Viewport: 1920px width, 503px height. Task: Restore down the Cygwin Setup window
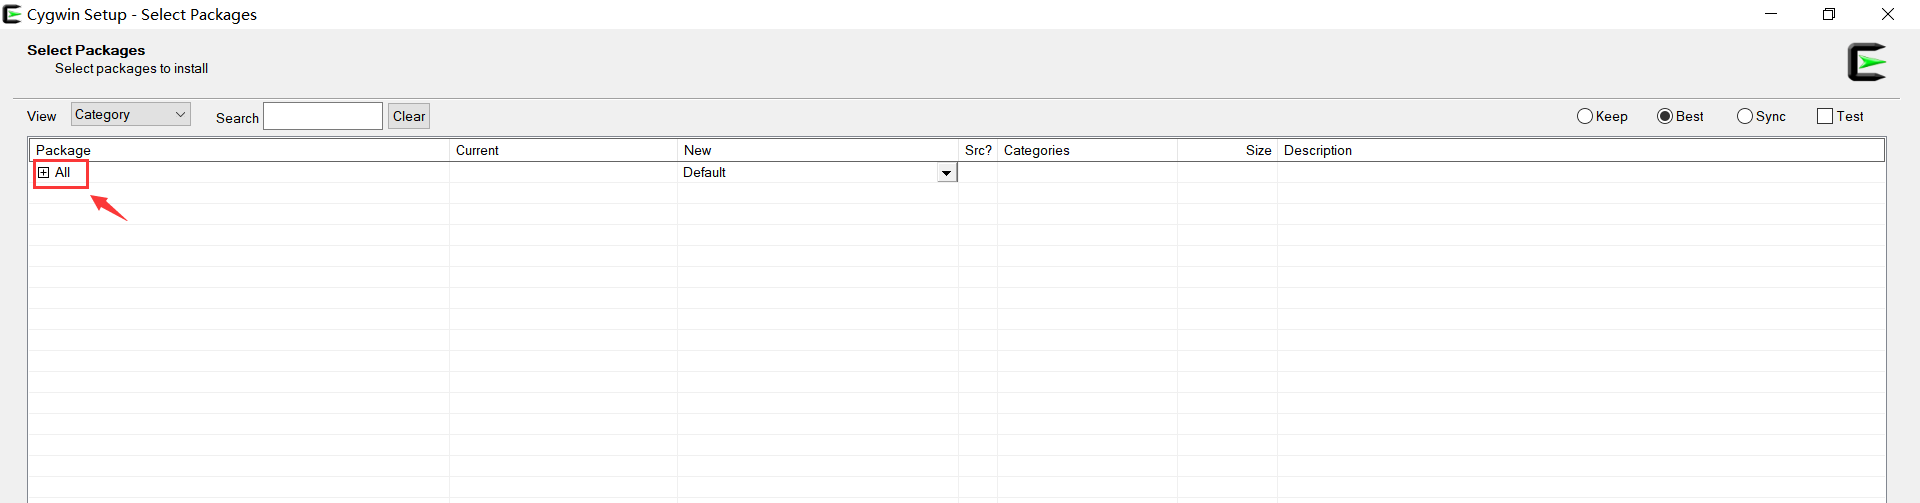[1829, 14]
